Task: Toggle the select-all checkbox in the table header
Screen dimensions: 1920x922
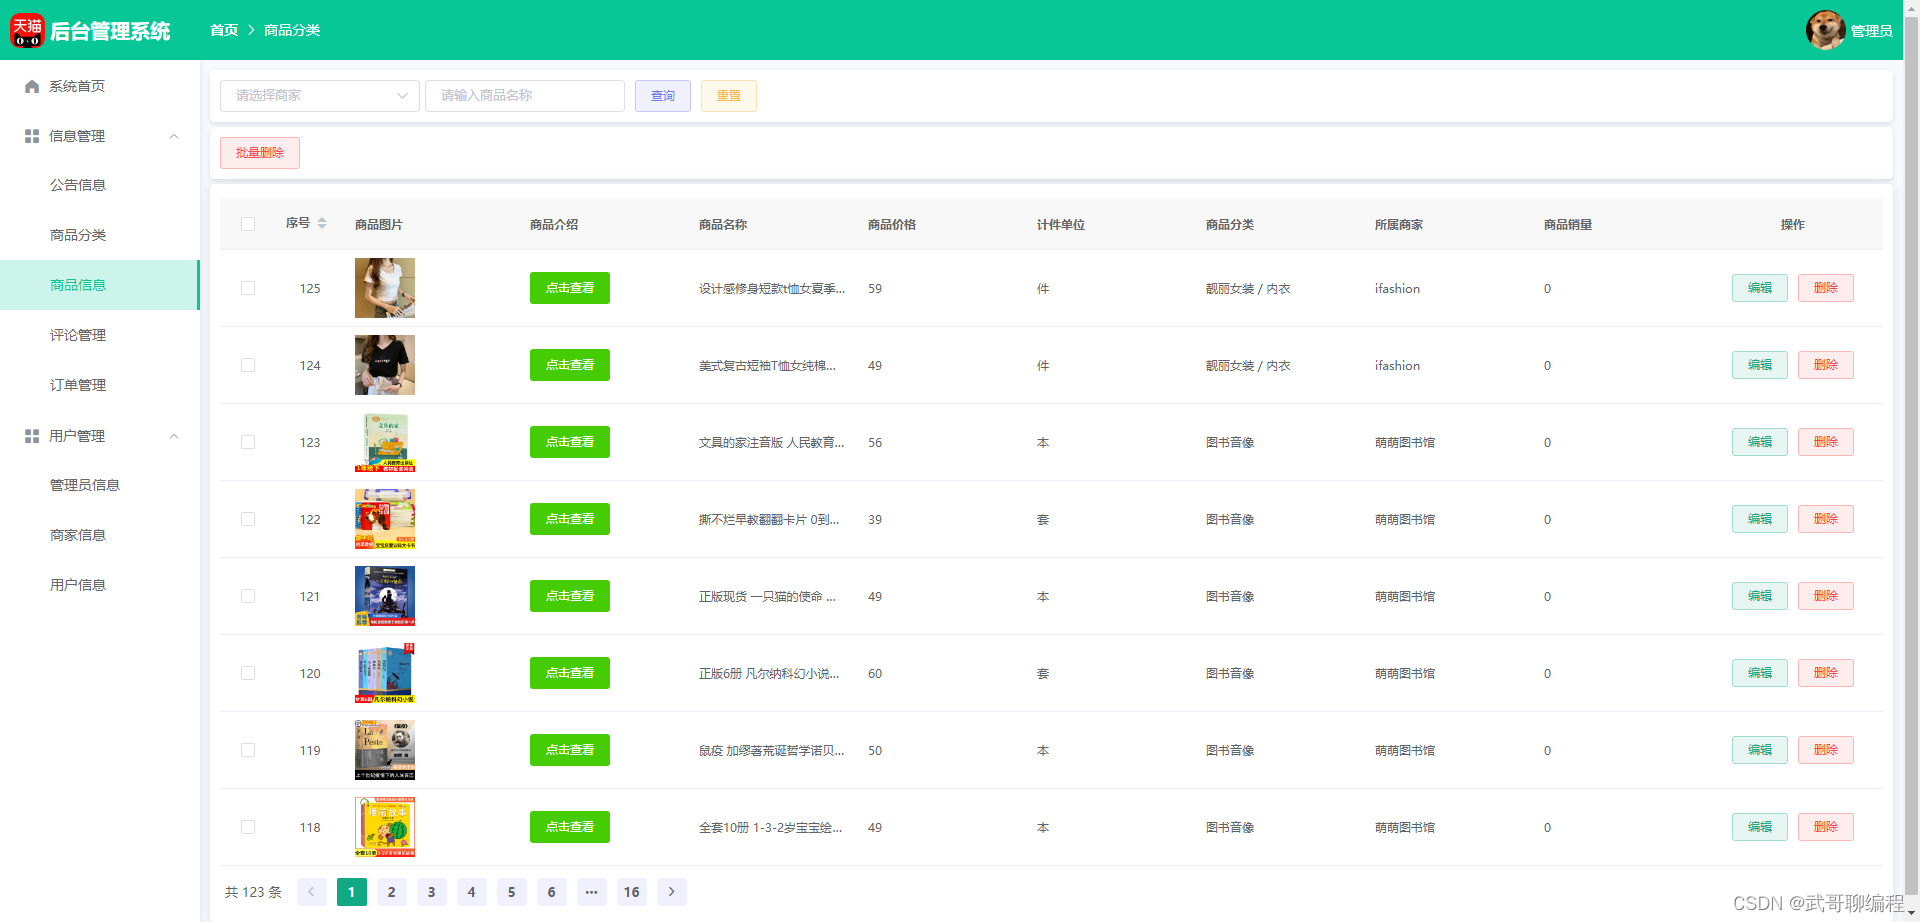Action: (248, 224)
